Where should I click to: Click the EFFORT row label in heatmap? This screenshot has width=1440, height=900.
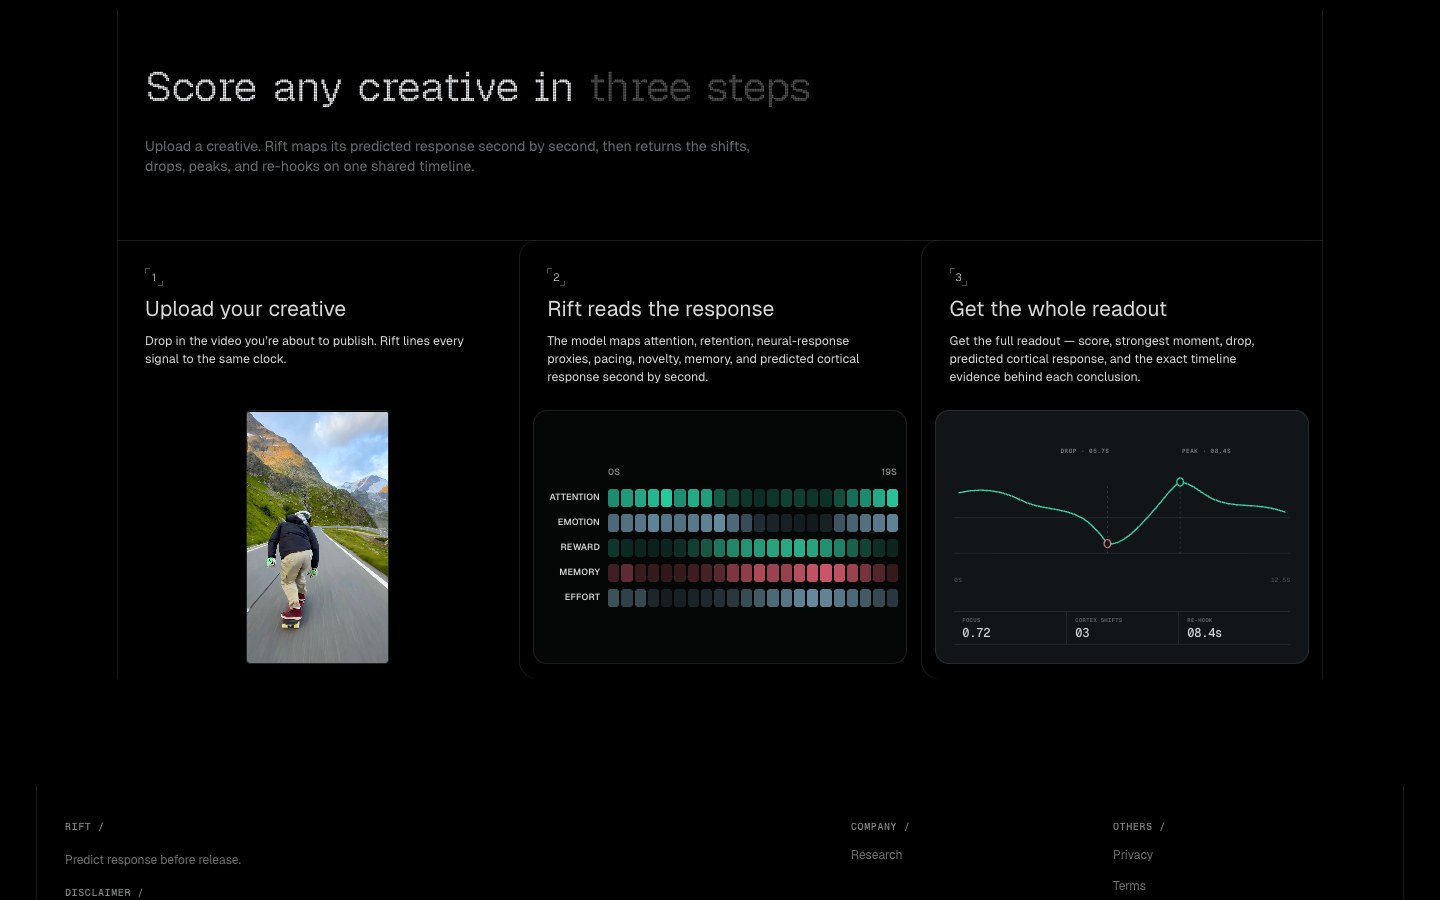582,597
